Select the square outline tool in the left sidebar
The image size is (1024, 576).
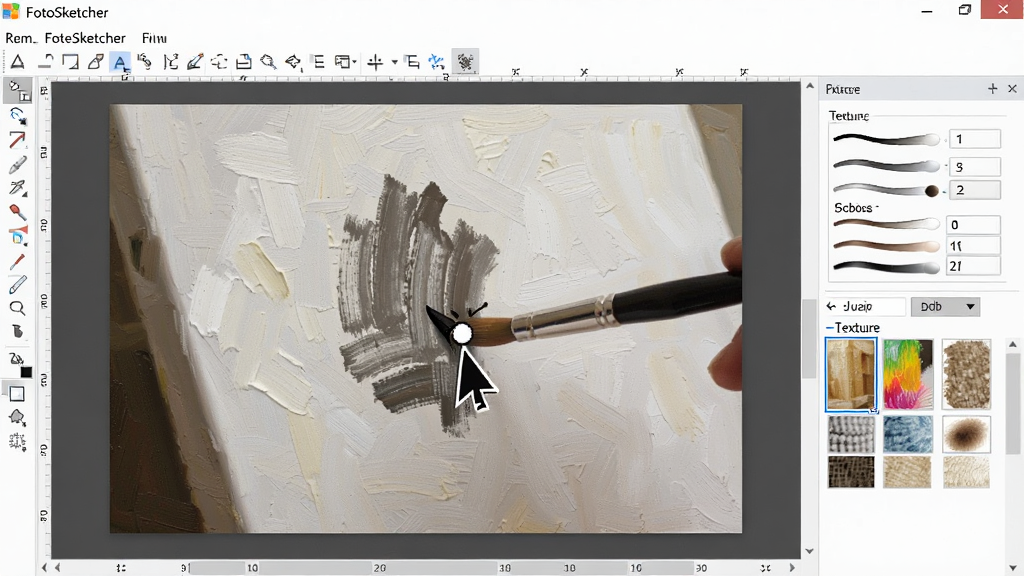(17, 394)
